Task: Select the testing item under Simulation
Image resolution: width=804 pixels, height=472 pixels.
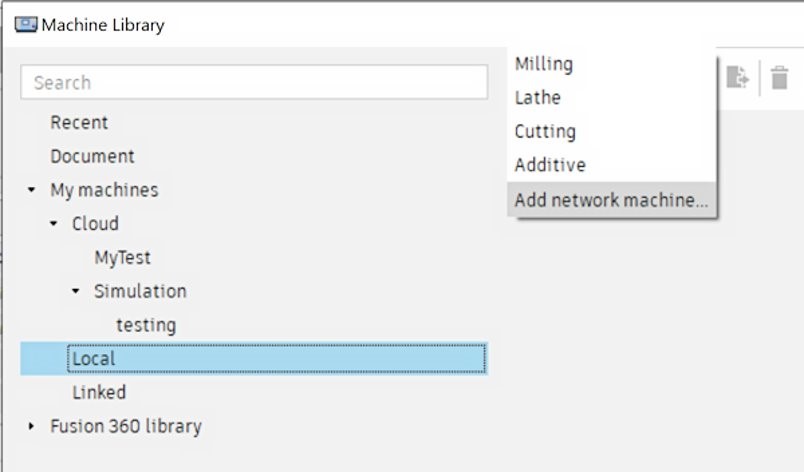Action: point(146,325)
